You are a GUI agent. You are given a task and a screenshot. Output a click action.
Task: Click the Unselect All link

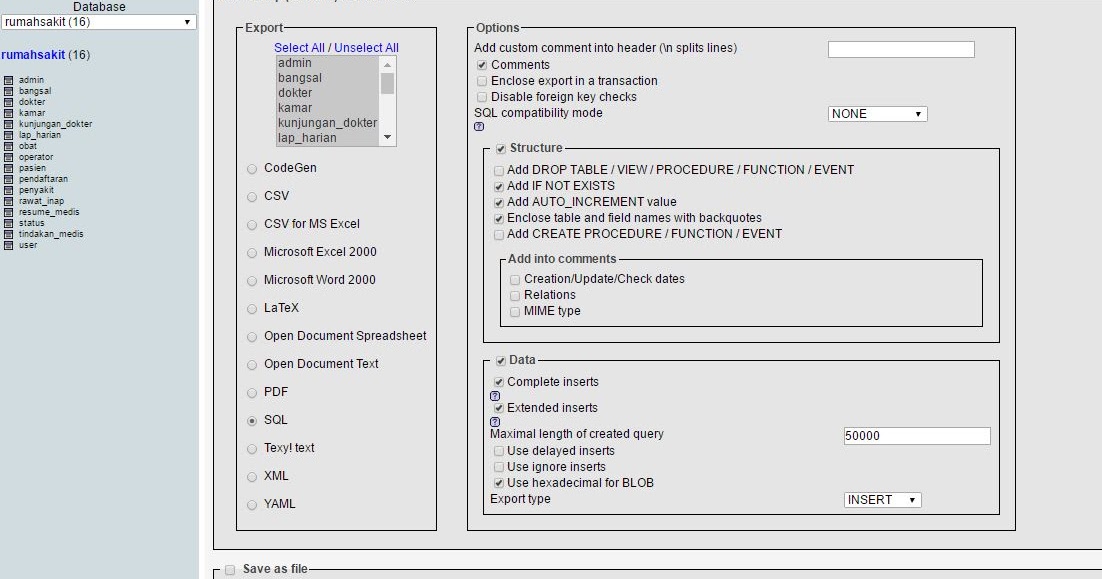[x=366, y=48]
